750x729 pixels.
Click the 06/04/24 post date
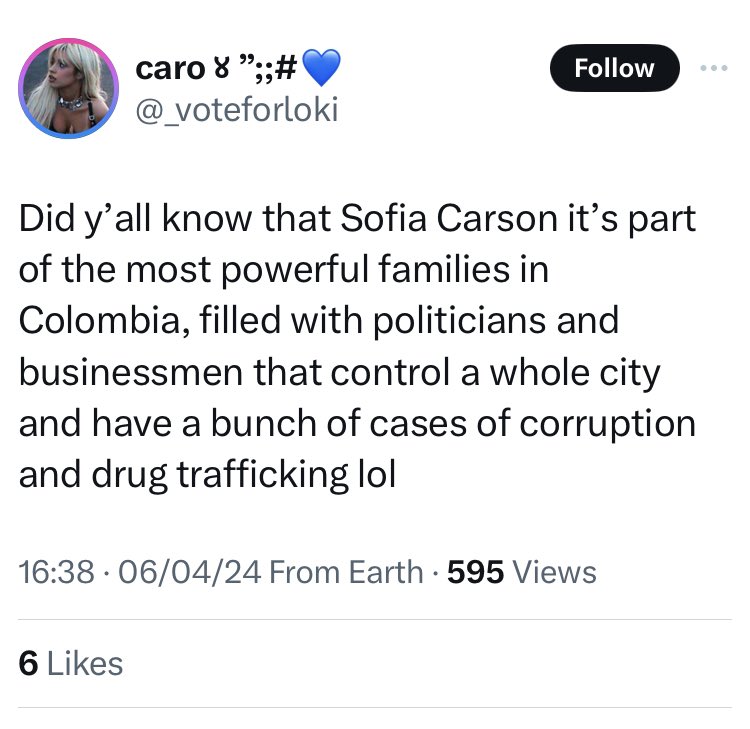[188, 572]
